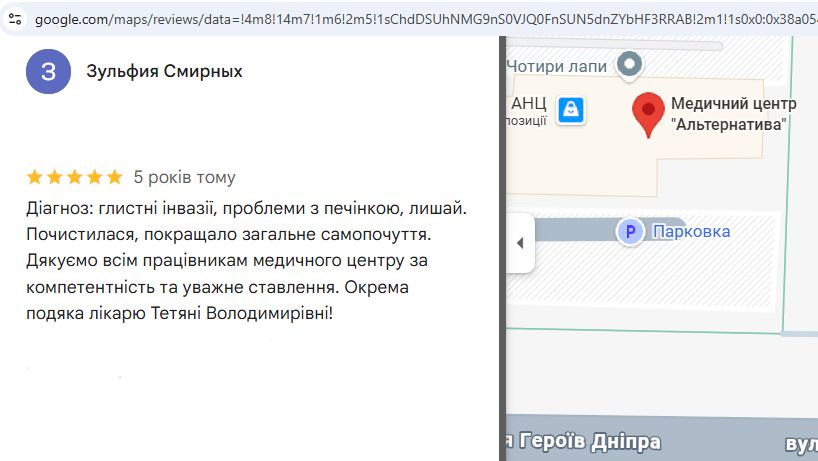Click the first yellow rating star

(35, 177)
